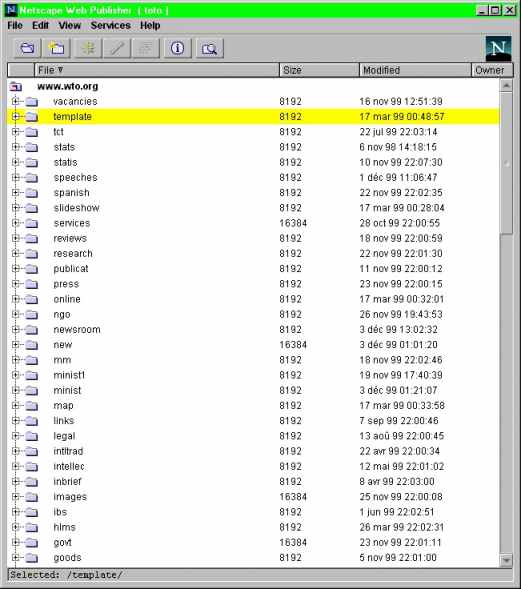Image resolution: width=521 pixels, height=589 pixels.
Task: Click the www.wto.org root server icon
Action: pos(16,86)
